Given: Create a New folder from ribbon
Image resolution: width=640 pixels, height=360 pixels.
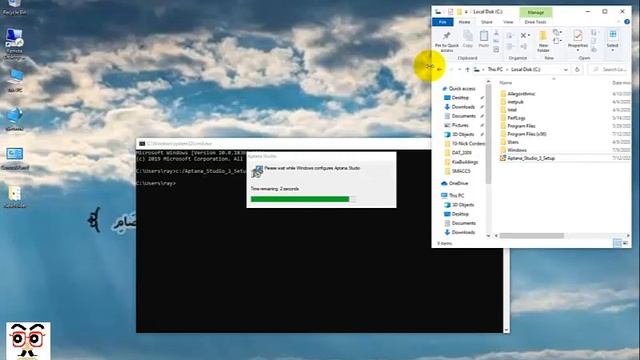Looking at the screenshot, I should [x=543, y=41].
